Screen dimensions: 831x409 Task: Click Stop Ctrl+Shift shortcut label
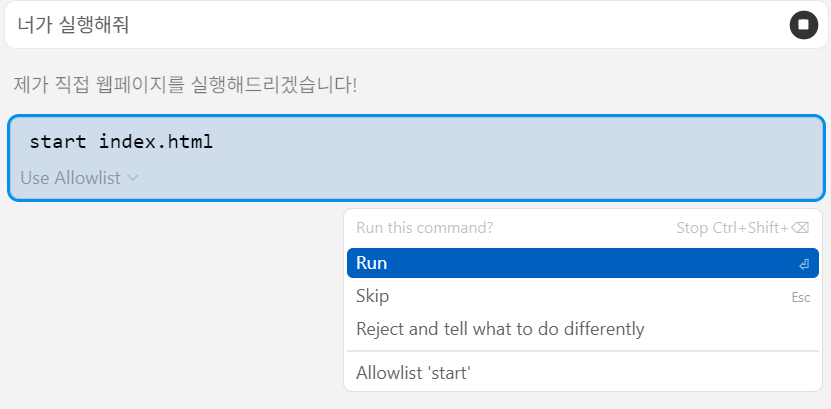(742, 228)
